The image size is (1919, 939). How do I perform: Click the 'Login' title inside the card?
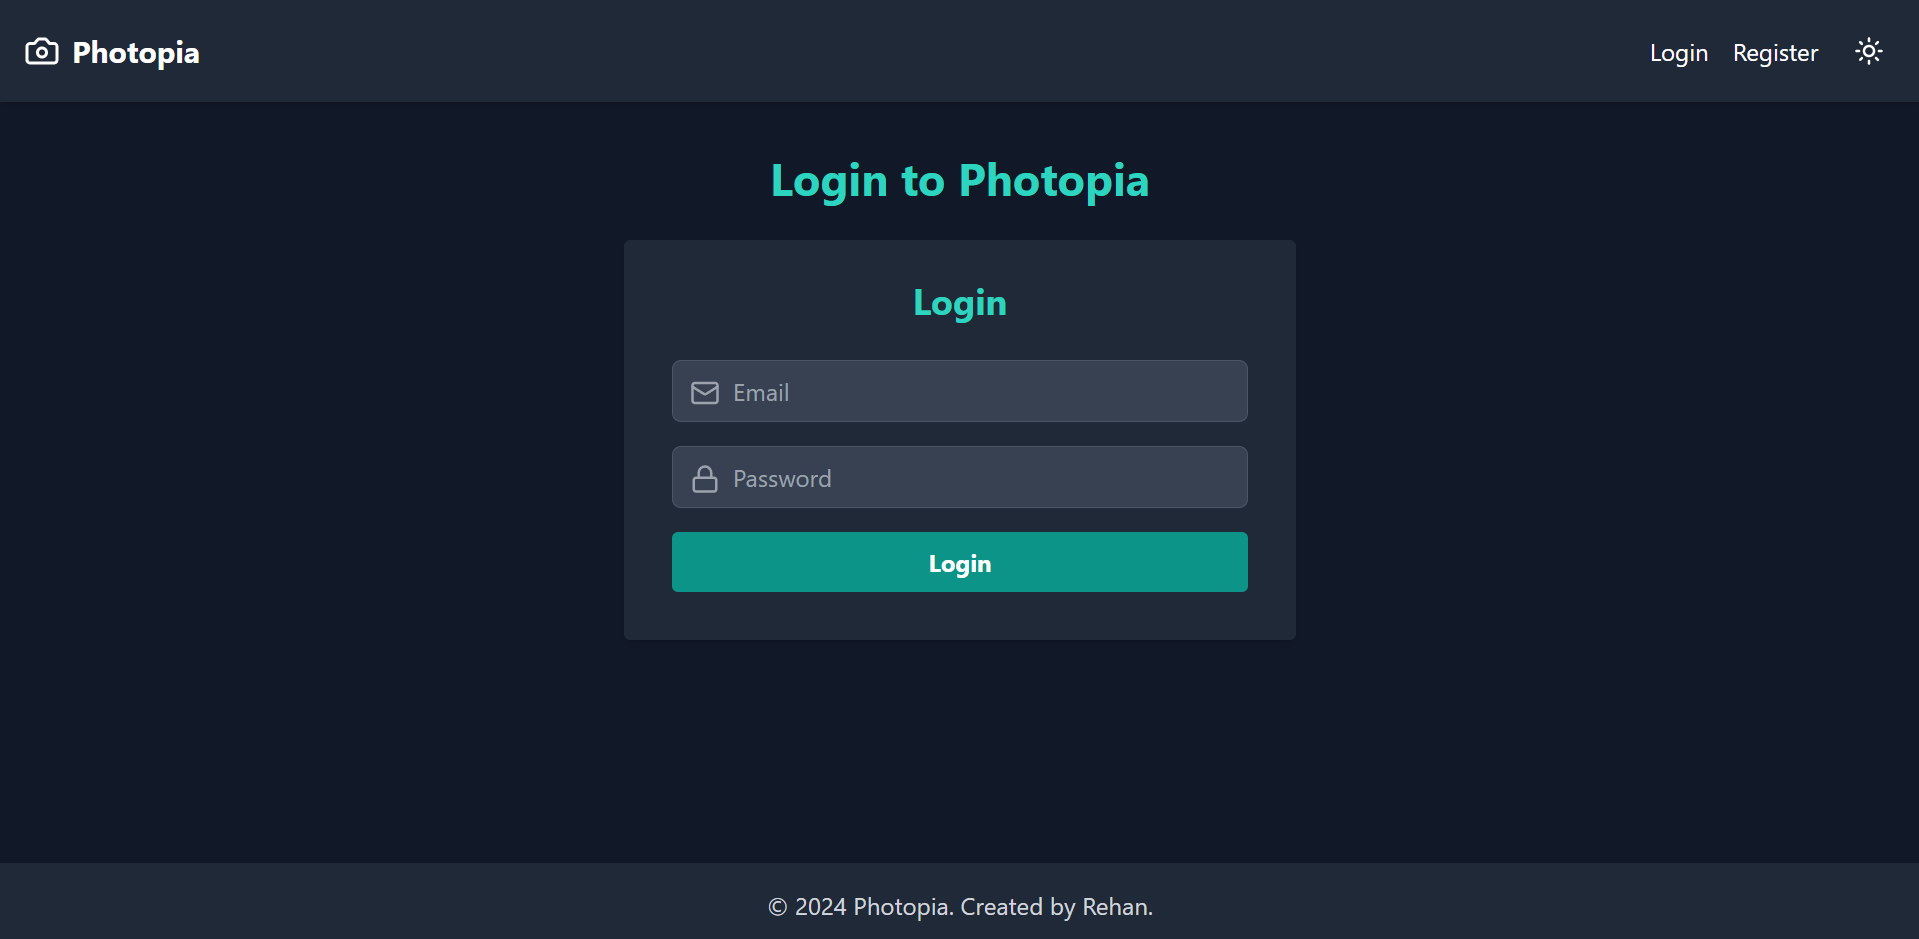coord(959,303)
